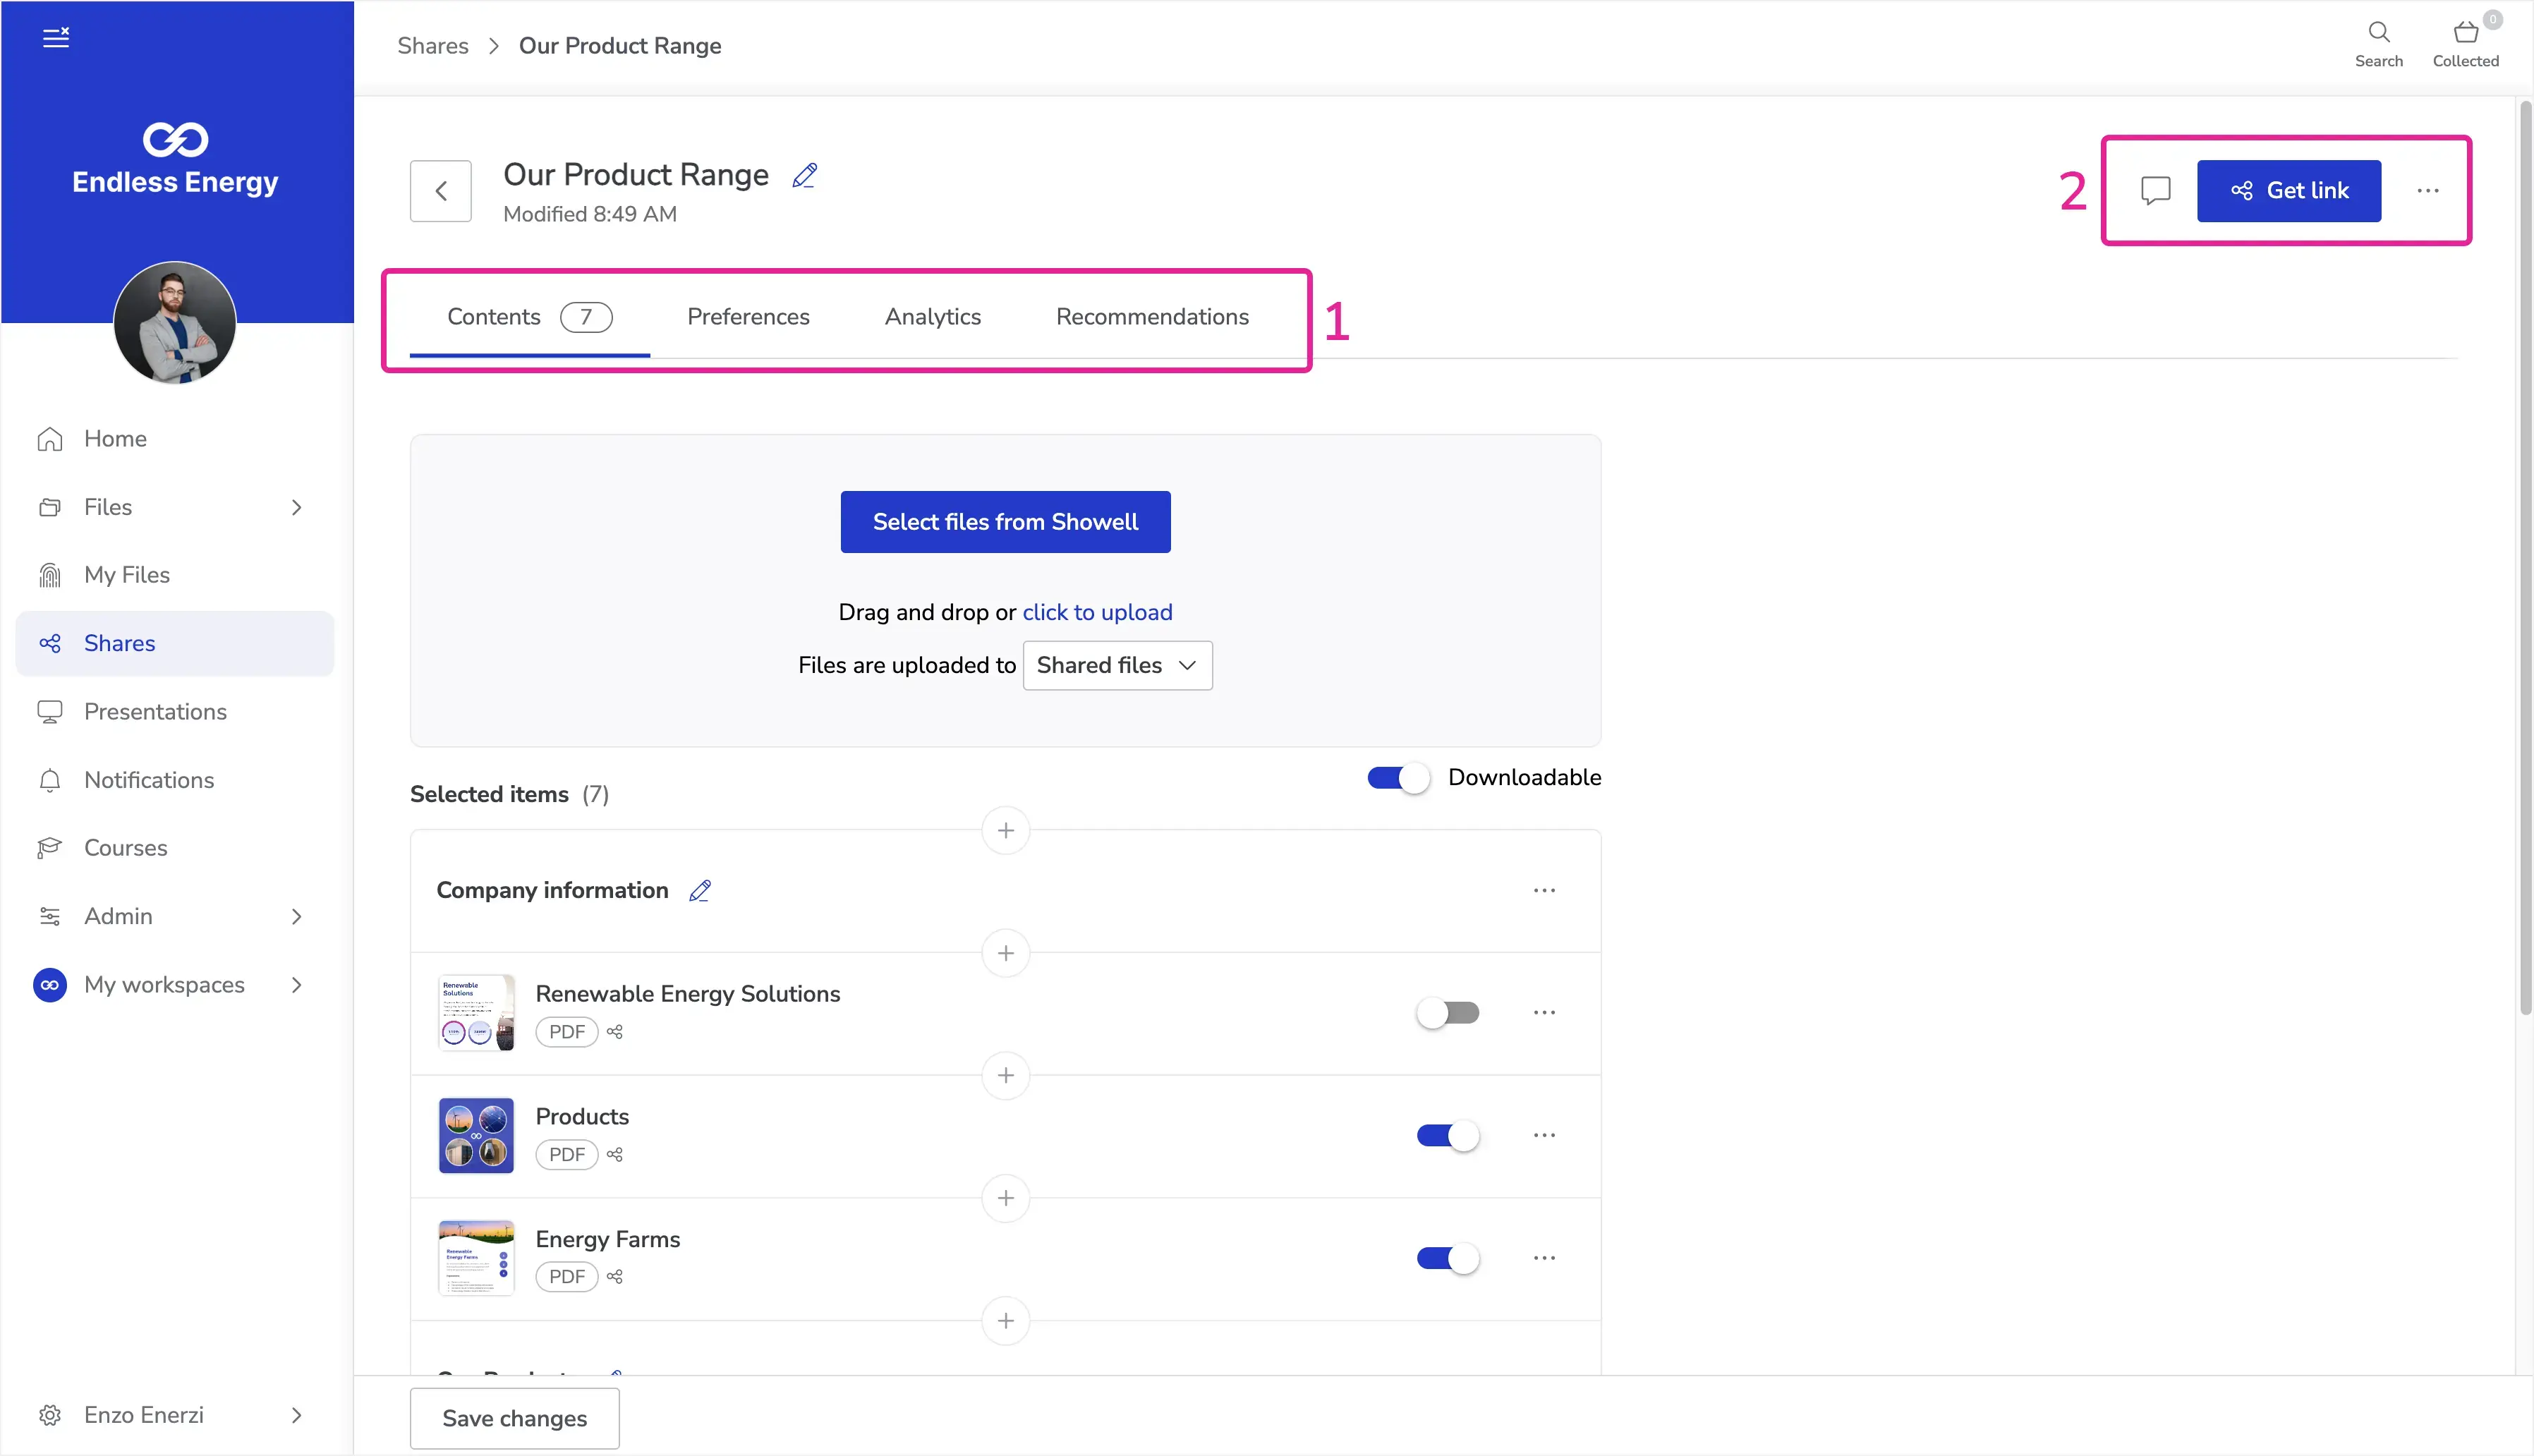Edit the share title pencil icon
Image resolution: width=2534 pixels, height=1456 pixels.
coord(804,175)
